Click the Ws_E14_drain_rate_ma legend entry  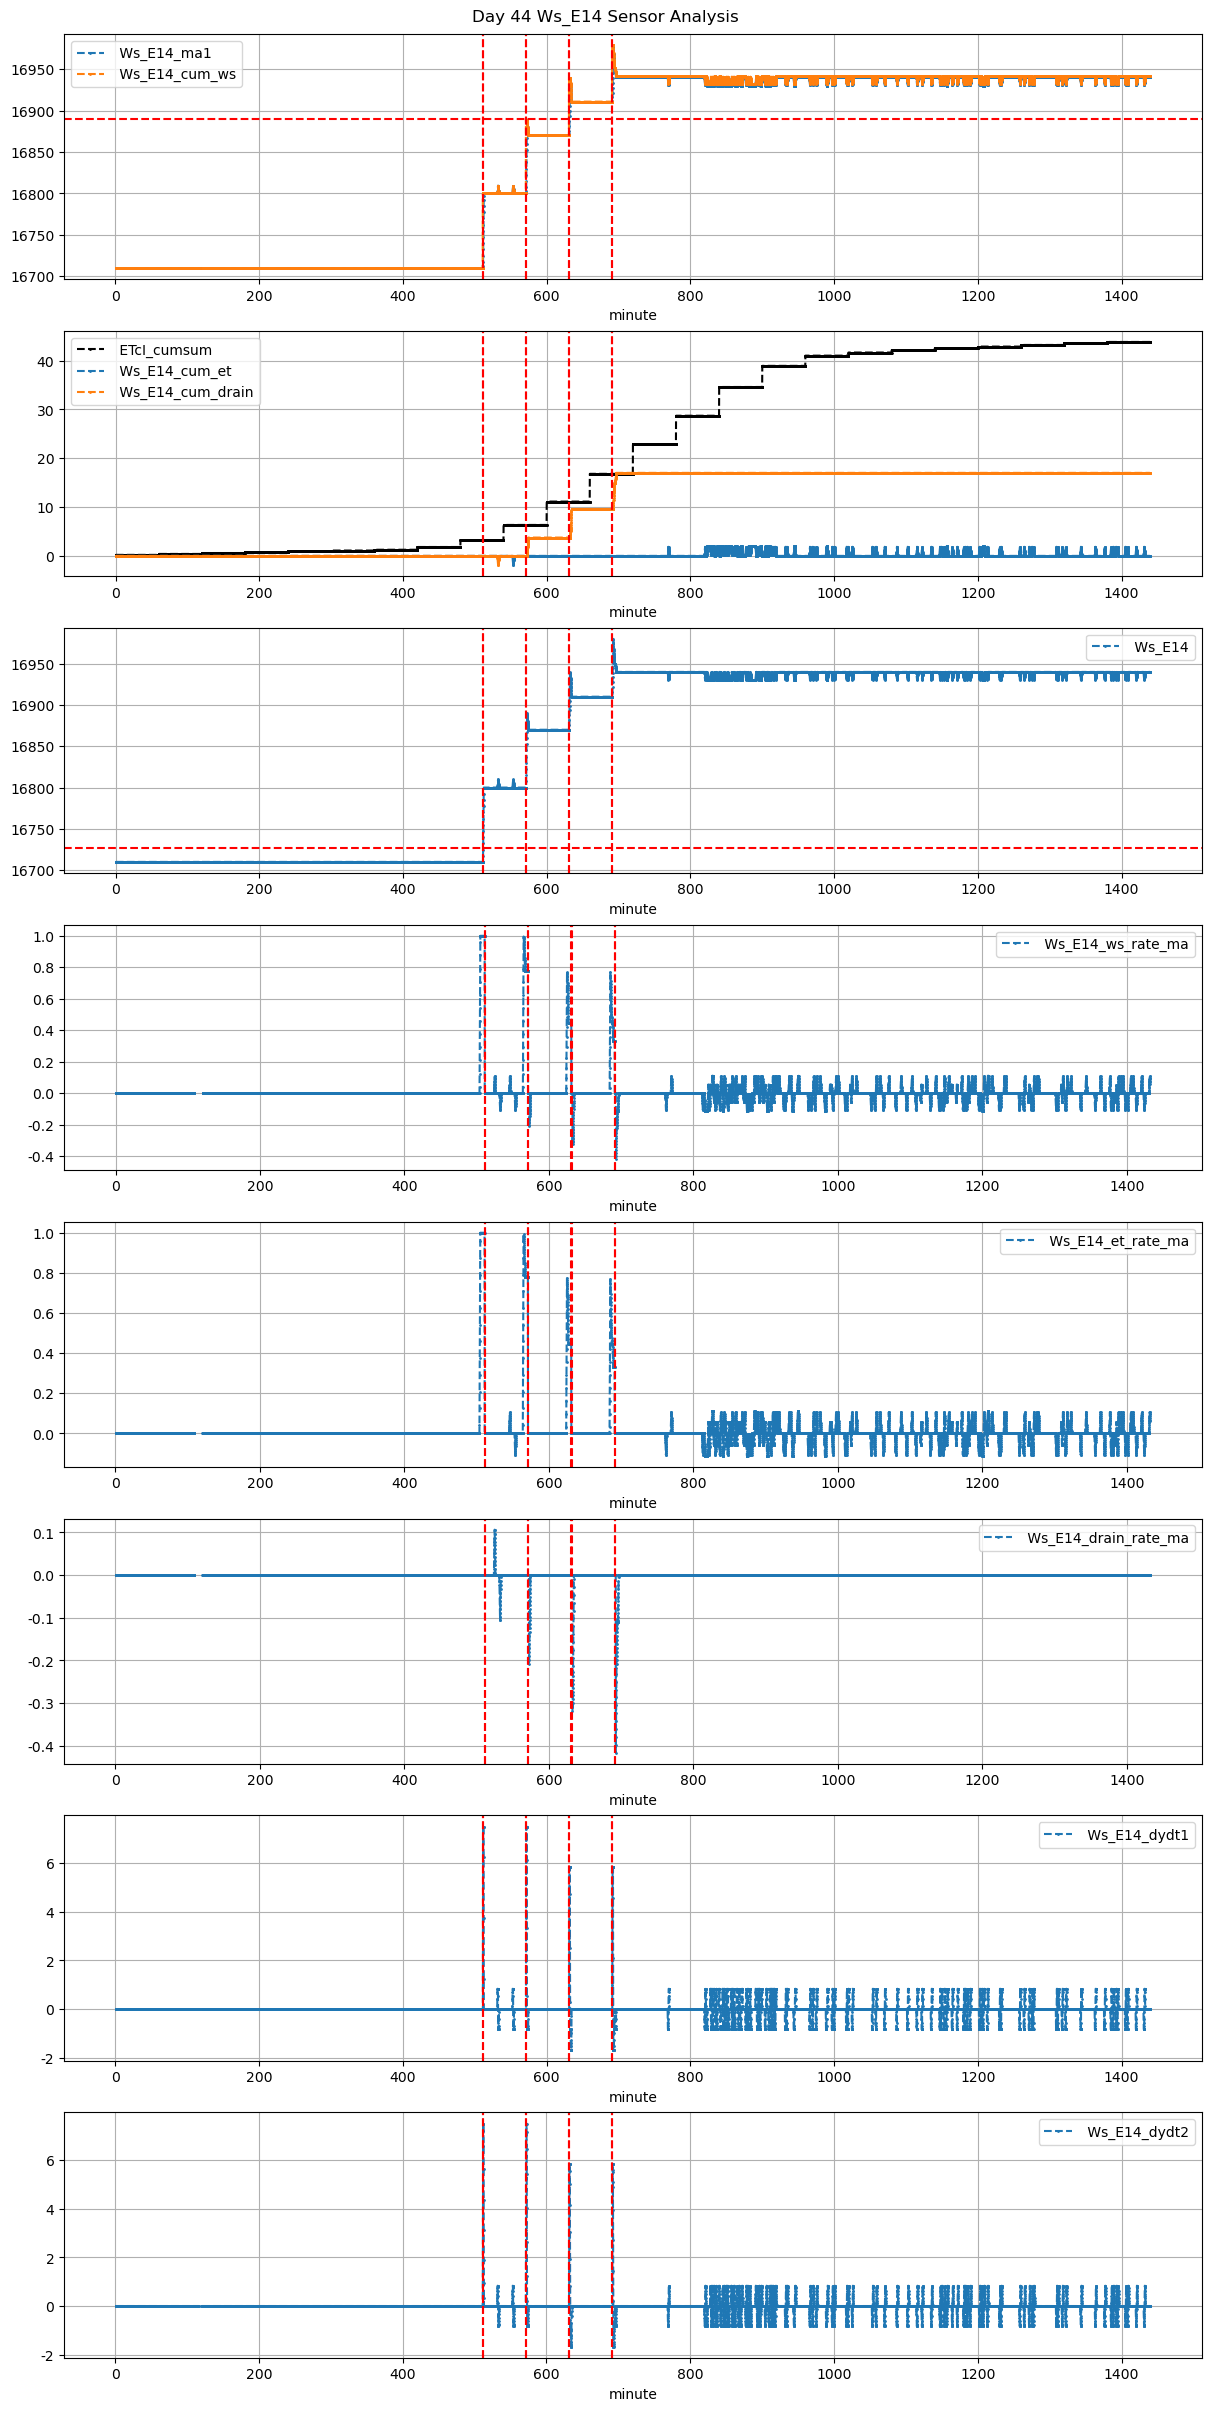click(x=1107, y=1538)
